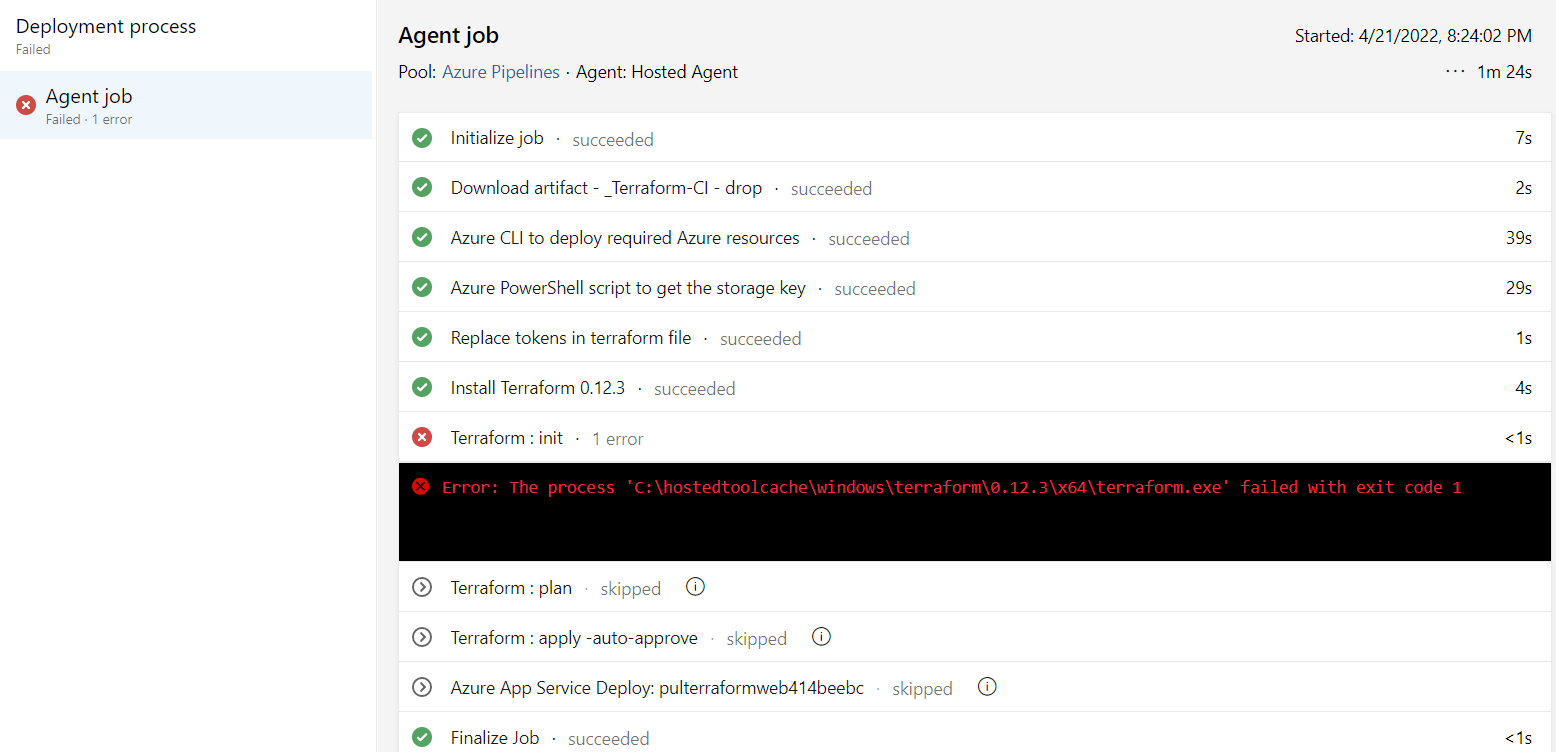The height and width of the screenshot is (752, 1556).
Task: Click the Deployment process heading
Action: click(105, 26)
